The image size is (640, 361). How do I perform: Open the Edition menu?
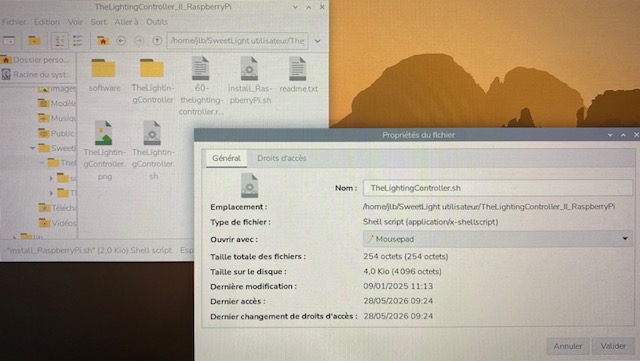(x=47, y=22)
